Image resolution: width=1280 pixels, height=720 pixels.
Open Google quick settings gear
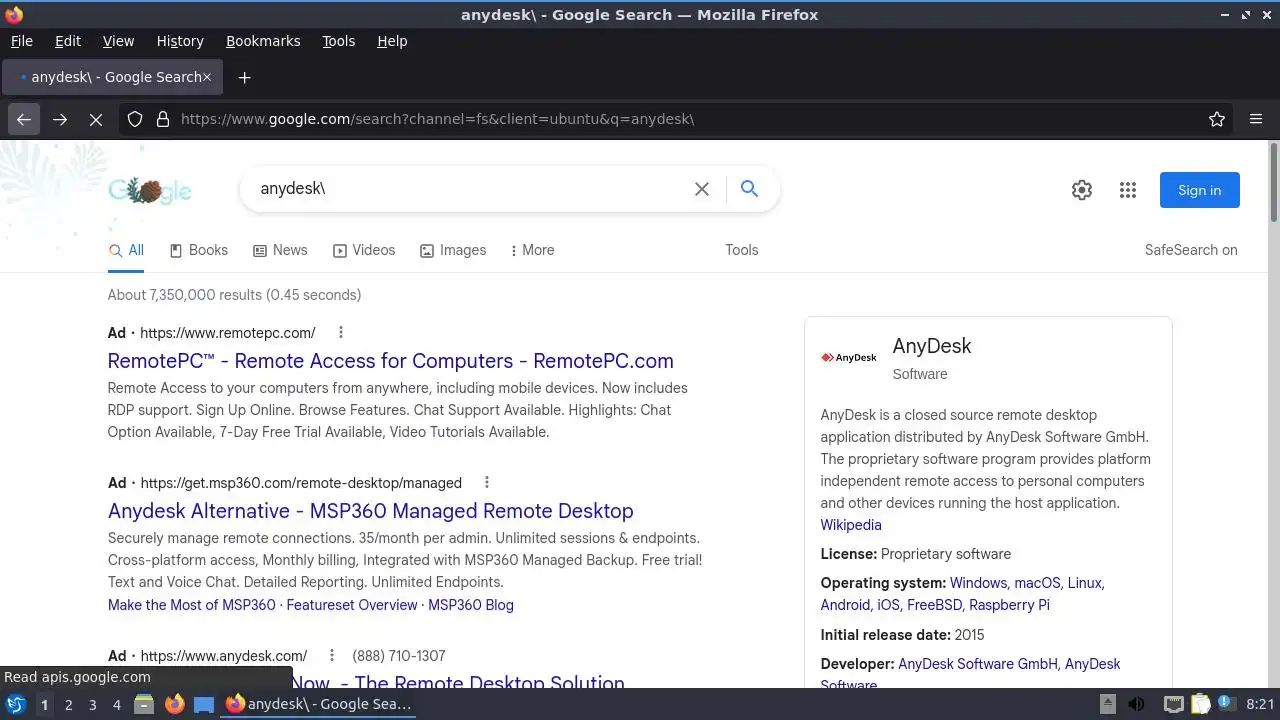(1082, 190)
